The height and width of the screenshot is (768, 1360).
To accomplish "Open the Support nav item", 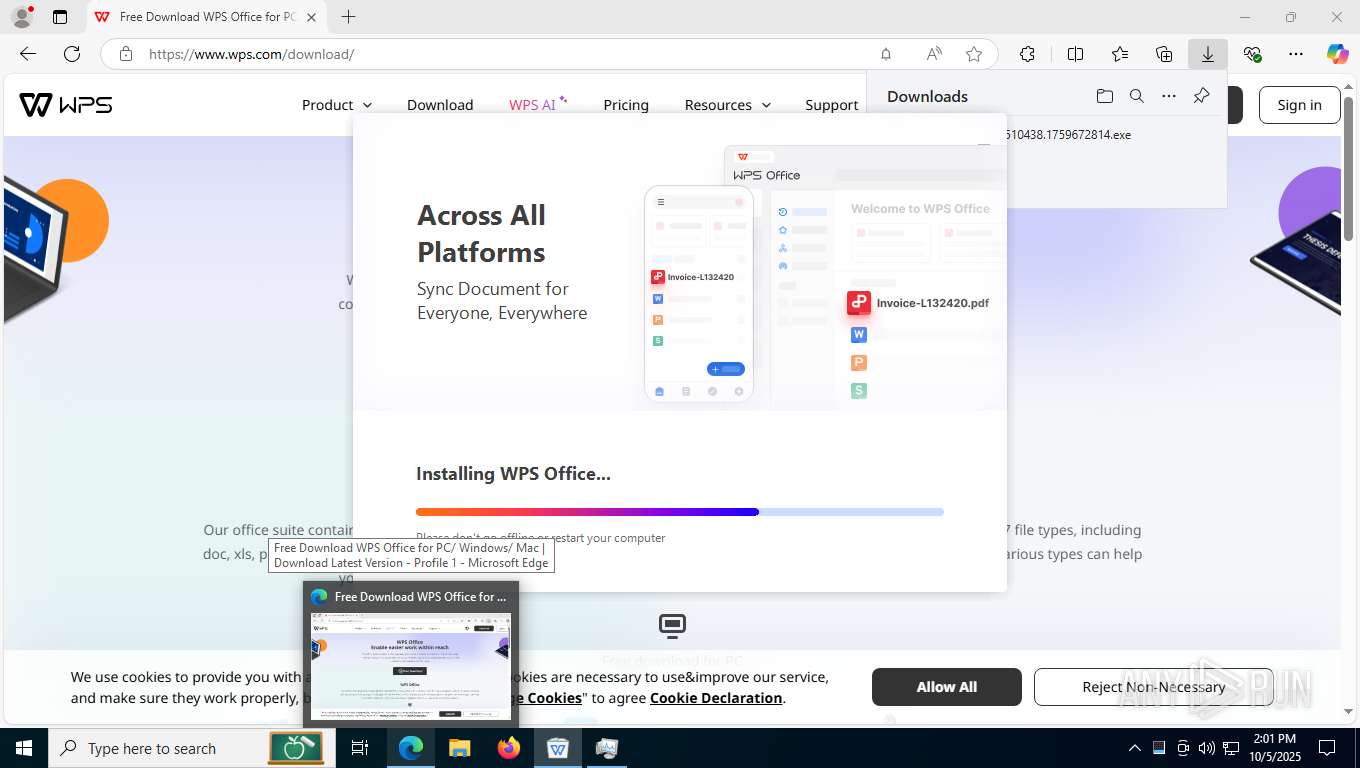I will pos(832,105).
